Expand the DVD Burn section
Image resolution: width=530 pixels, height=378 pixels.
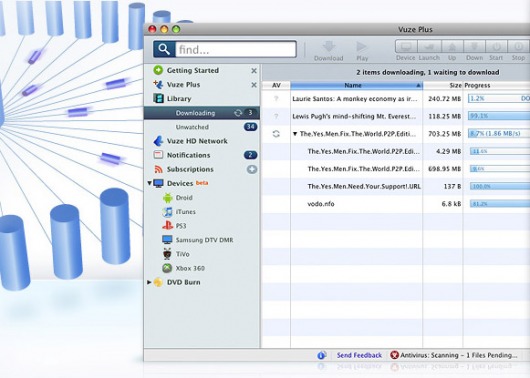[x=149, y=282]
